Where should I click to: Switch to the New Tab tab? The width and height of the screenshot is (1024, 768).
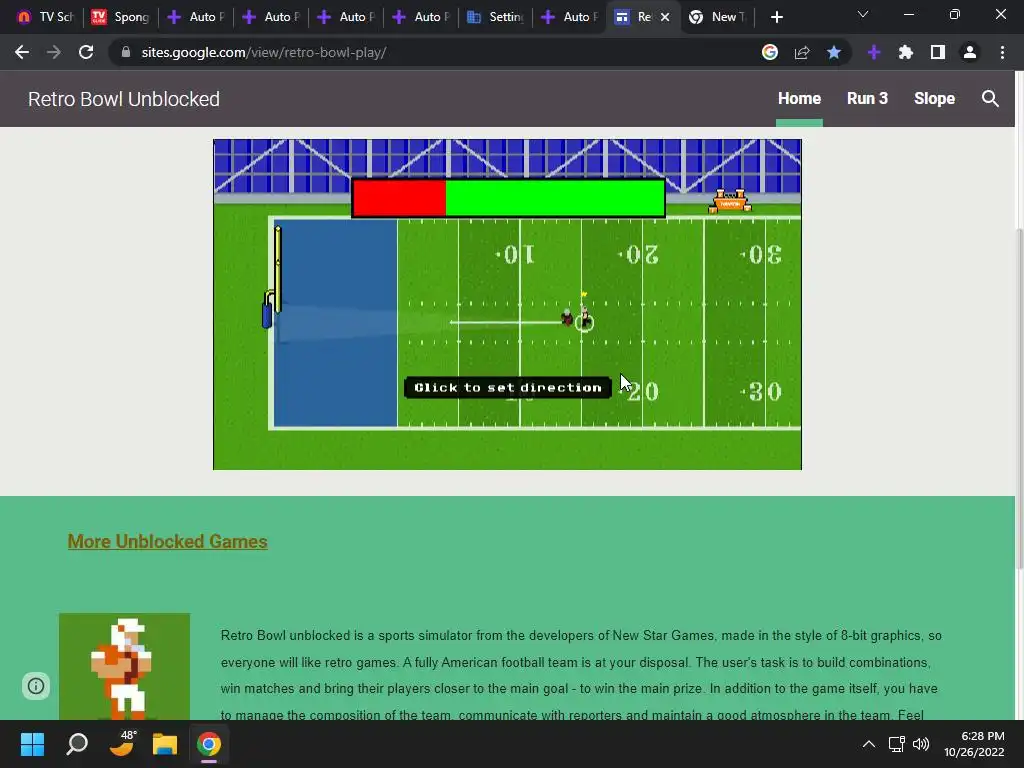pos(717,17)
